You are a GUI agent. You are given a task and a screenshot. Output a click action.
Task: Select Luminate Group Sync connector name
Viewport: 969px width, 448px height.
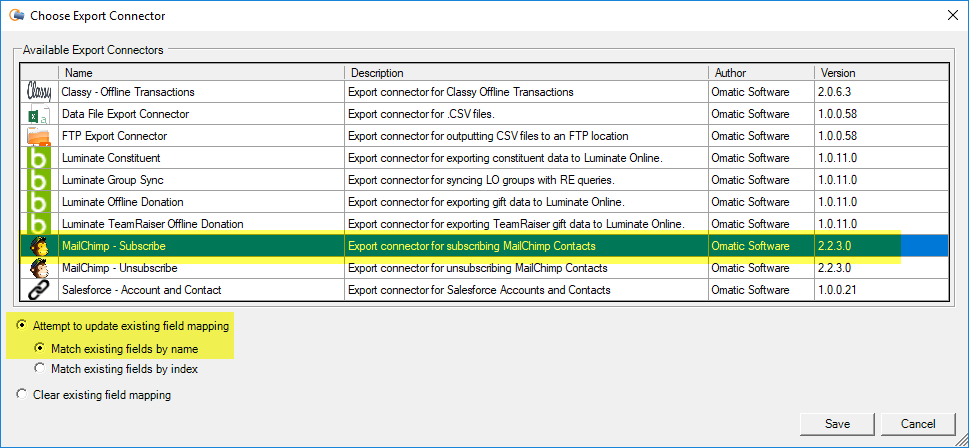pos(112,180)
